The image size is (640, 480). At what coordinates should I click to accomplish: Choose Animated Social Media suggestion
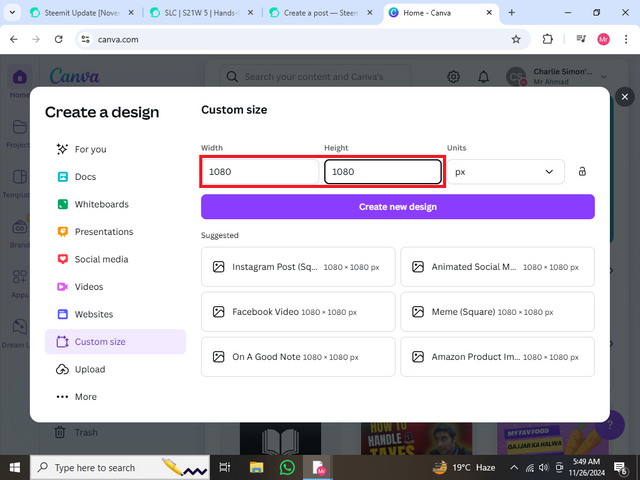coord(498,267)
